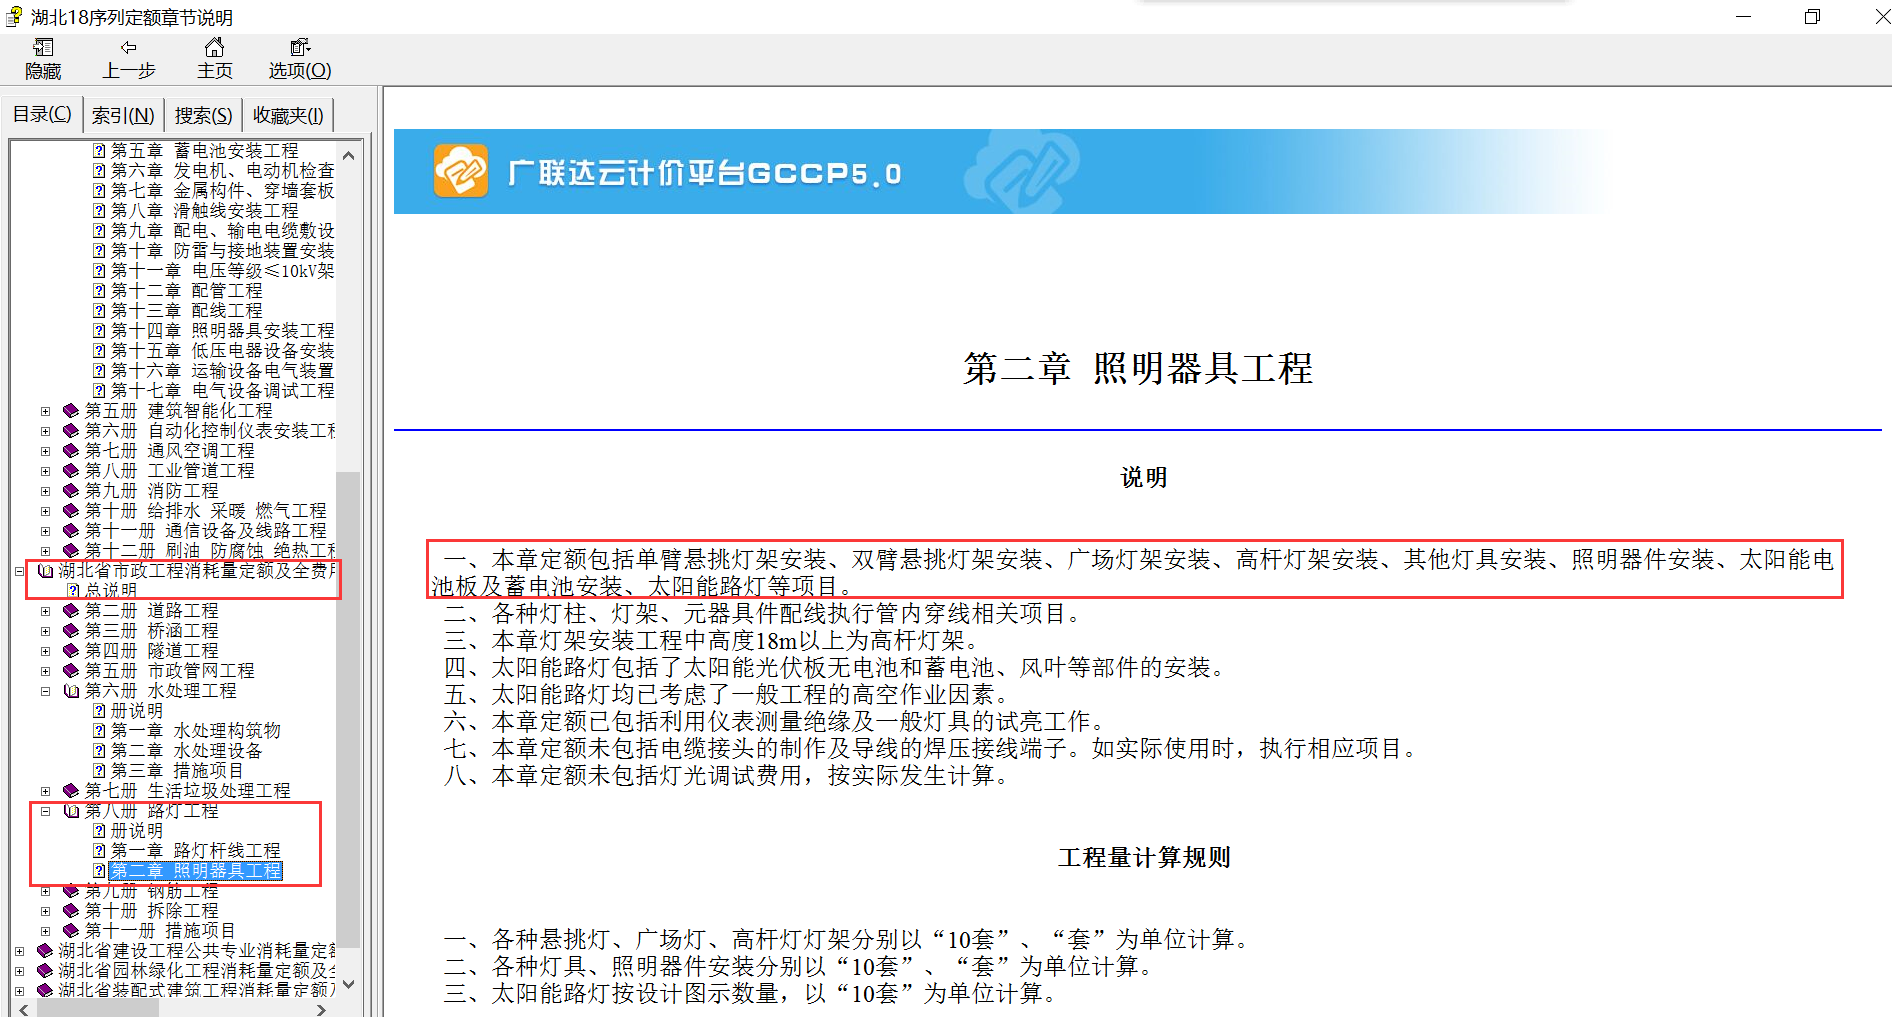
Task: Expand 第七册 生活垃圾处理工程
Action: tap(45, 791)
